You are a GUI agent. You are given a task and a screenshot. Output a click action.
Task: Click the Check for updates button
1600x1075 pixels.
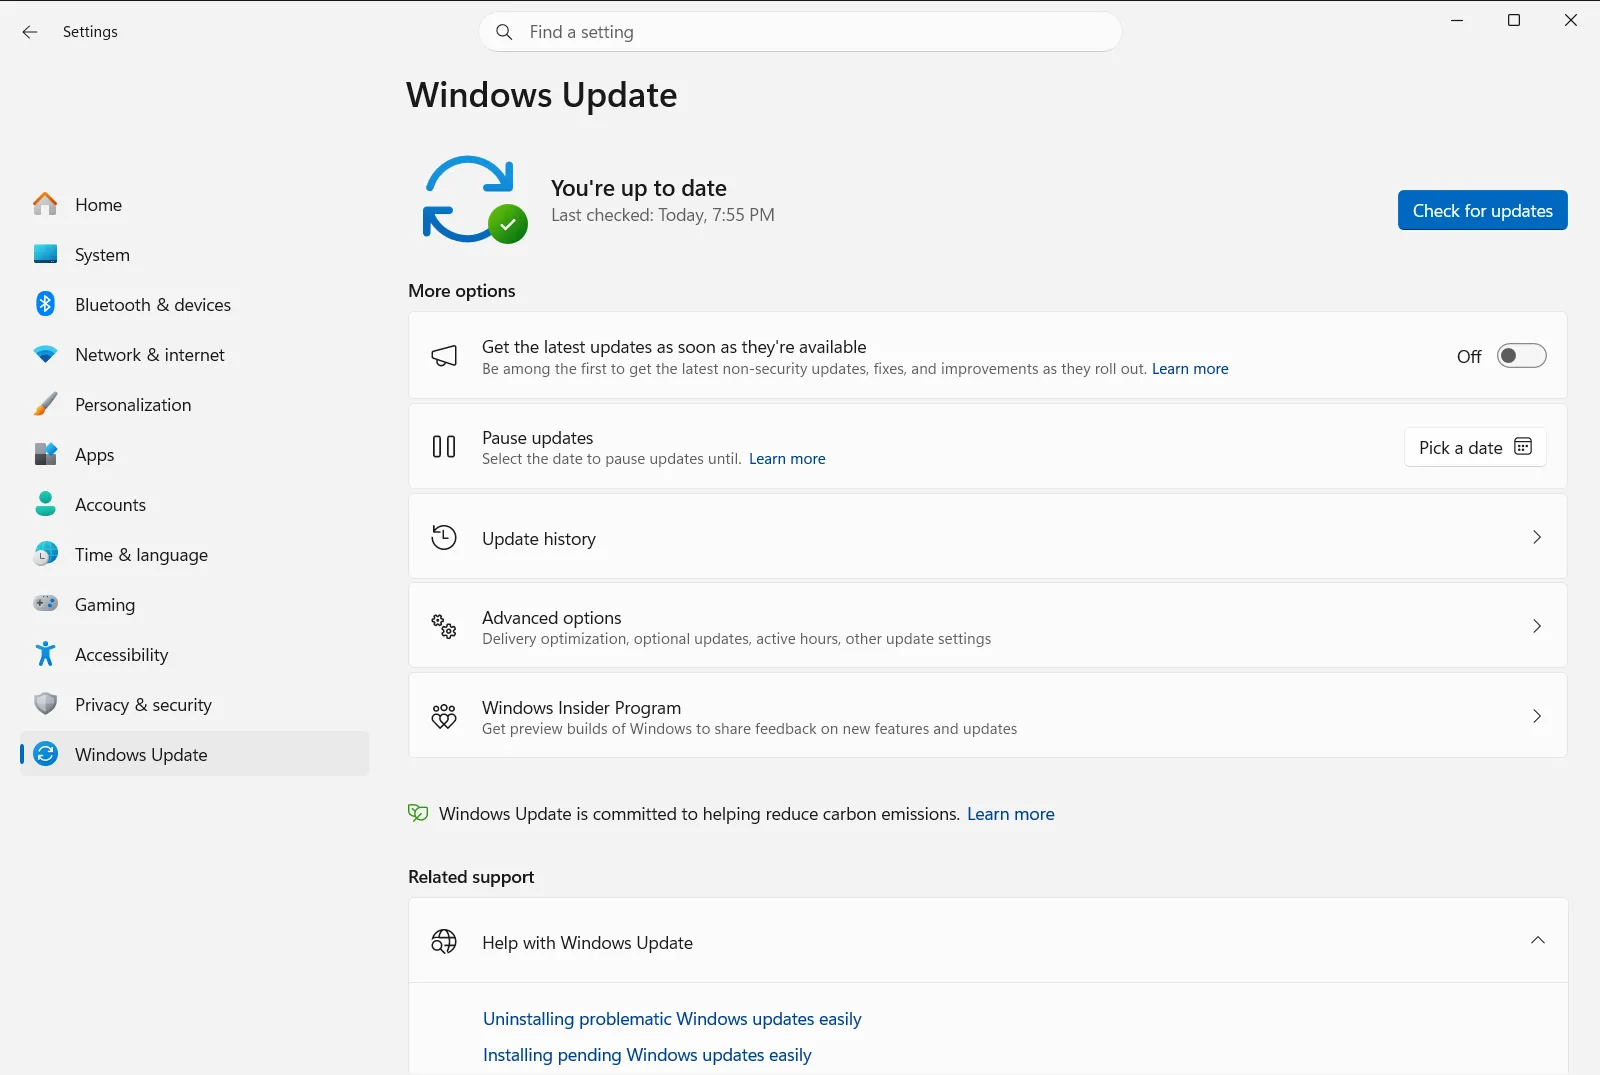(1482, 210)
